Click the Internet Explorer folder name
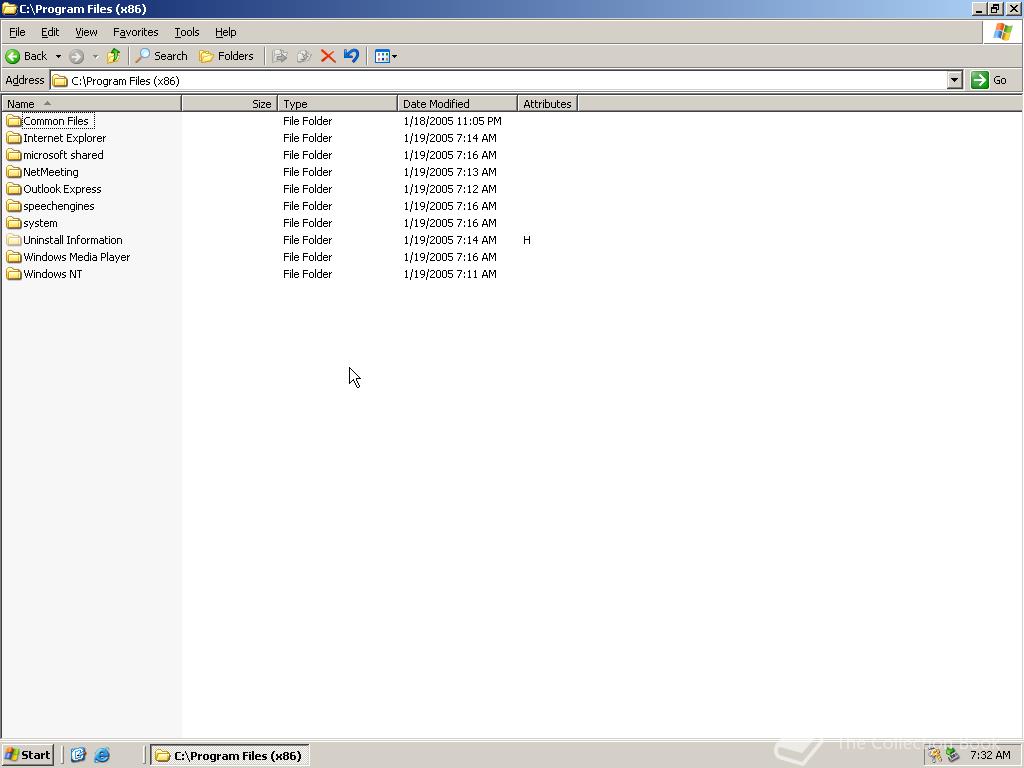 click(65, 138)
